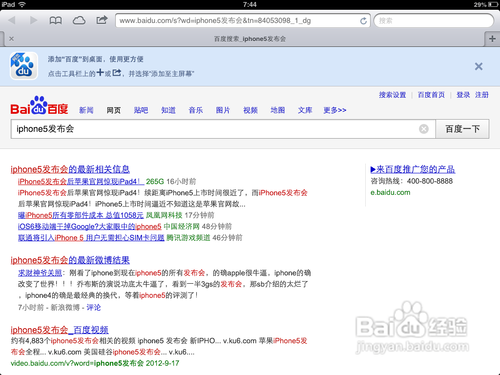Tap the share arrow icon in toolbar
The width and height of the screenshot is (500, 375).
102,20
